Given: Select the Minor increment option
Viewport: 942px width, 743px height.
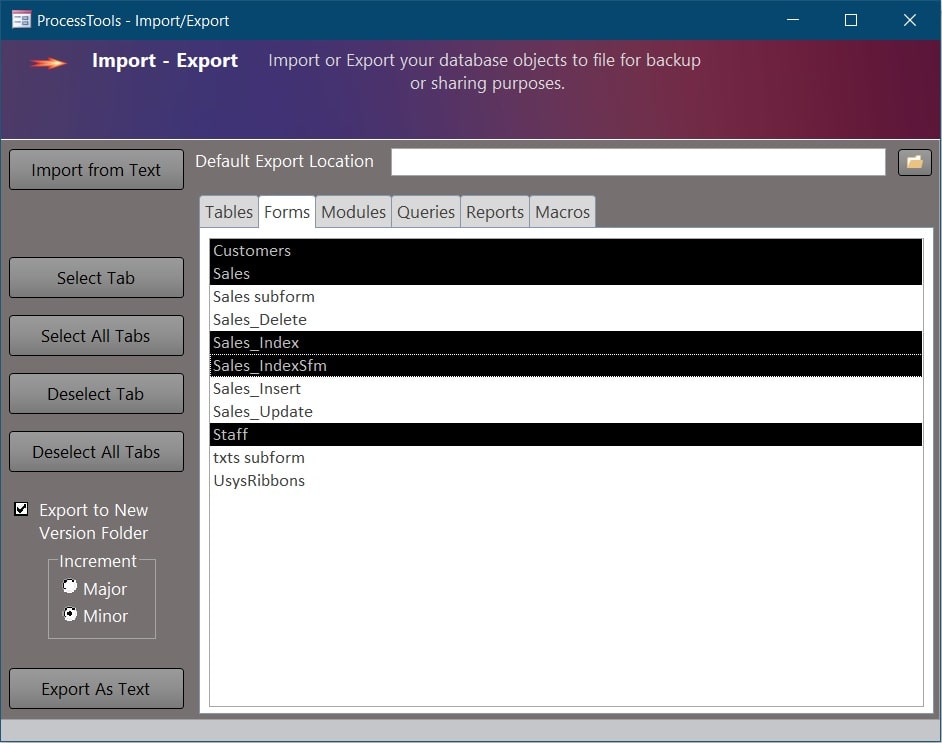Looking at the screenshot, I should 69,615.
